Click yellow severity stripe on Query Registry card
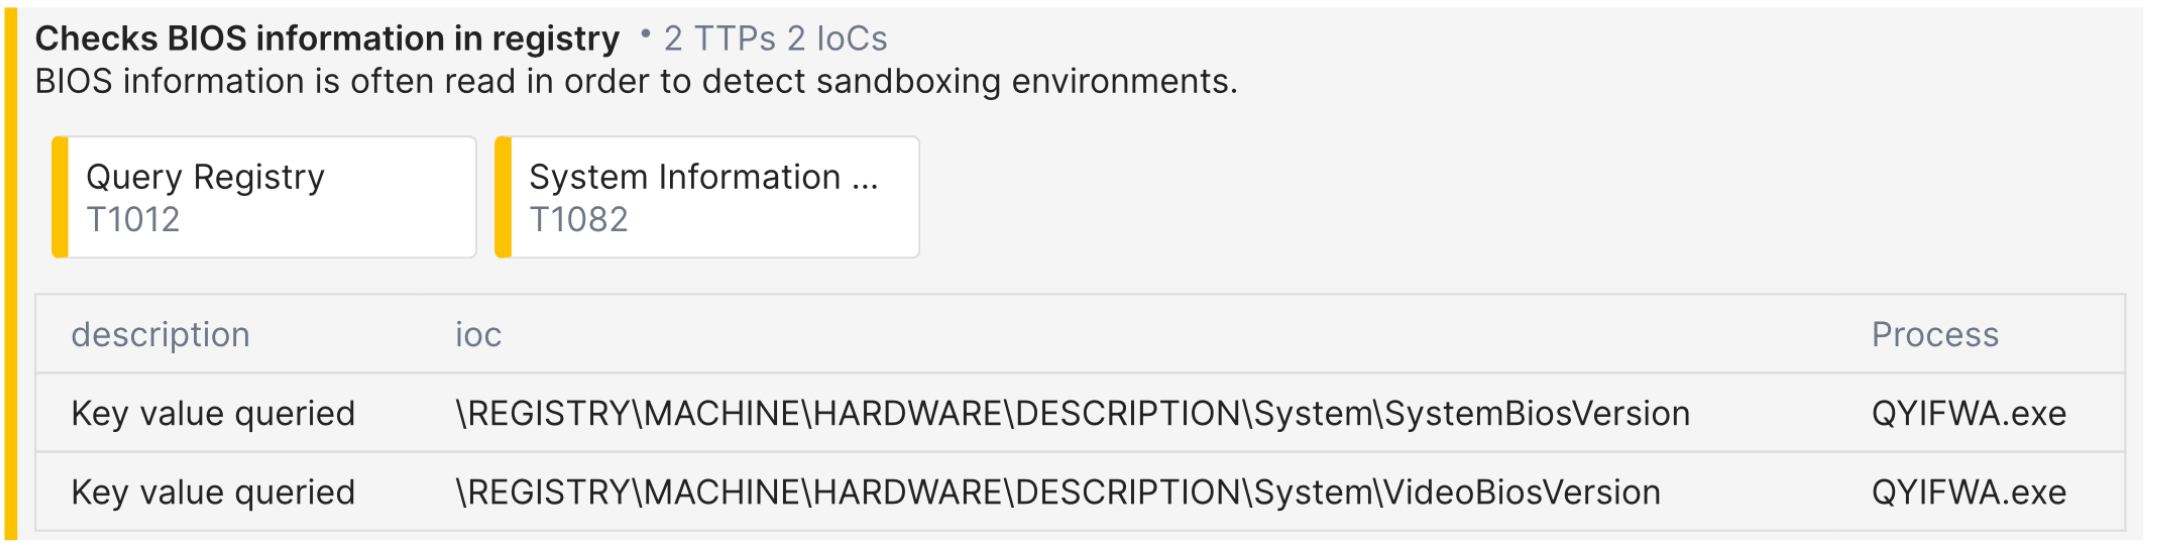The width and height of the screenshot is (2160, 550). tap(60, 197)
